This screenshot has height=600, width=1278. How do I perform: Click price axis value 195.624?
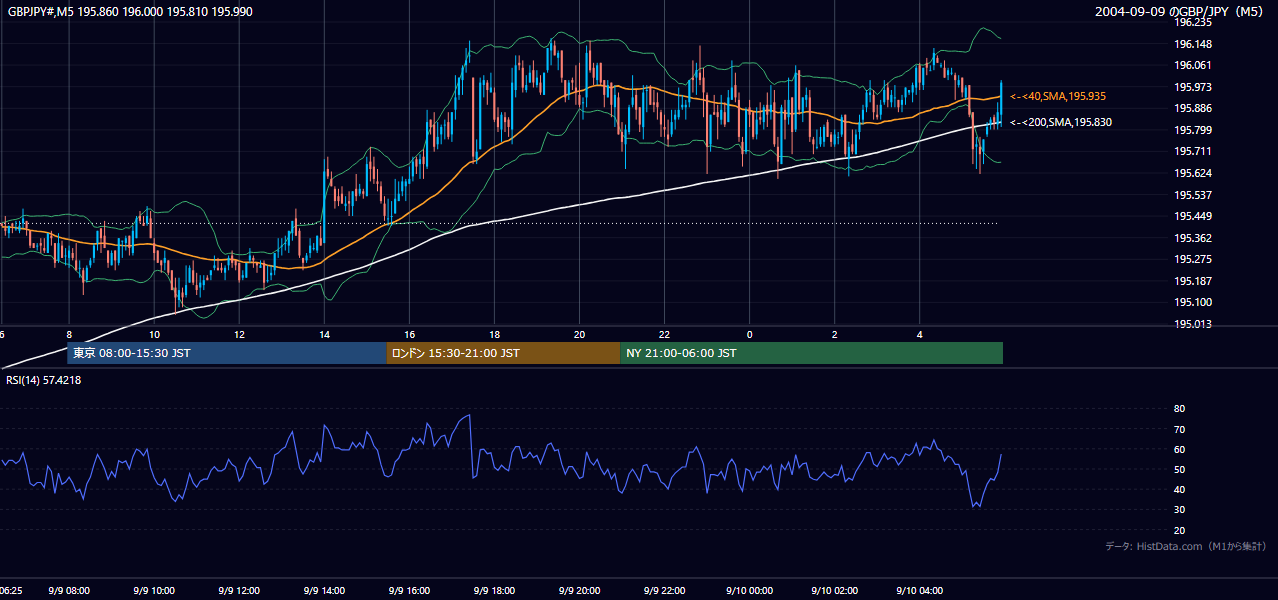[x=1194, y=173]
